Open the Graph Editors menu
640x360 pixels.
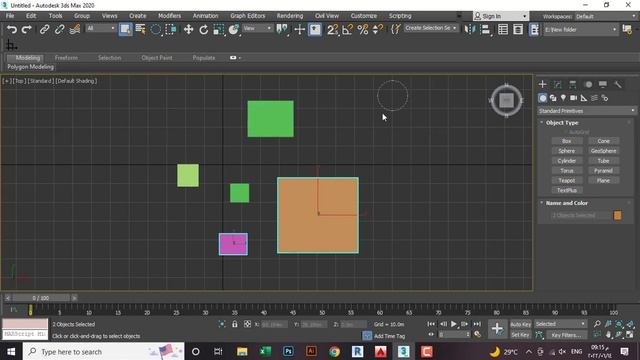(248, 16)
